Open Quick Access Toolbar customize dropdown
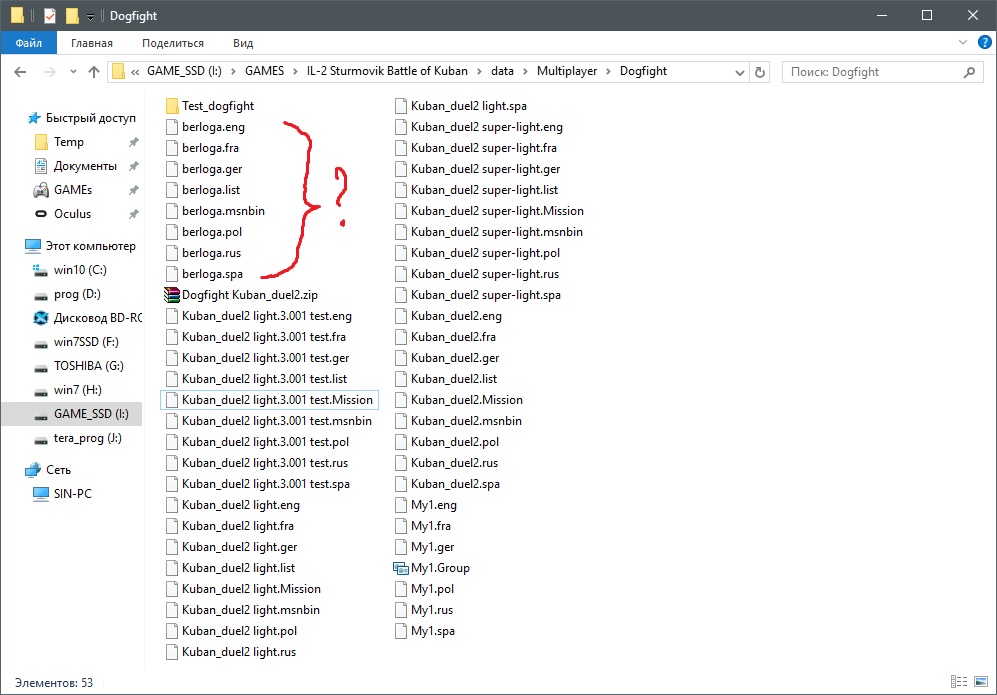 pyautogui.click(x=90, y=17)
